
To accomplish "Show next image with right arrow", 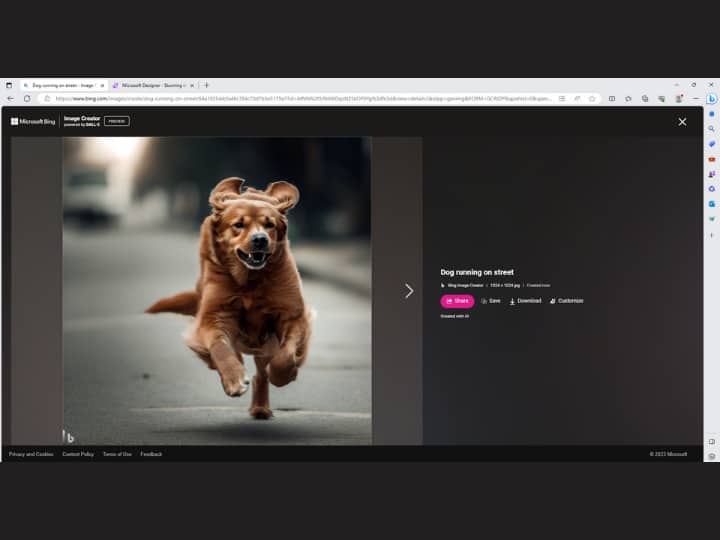I will point(409,291).
